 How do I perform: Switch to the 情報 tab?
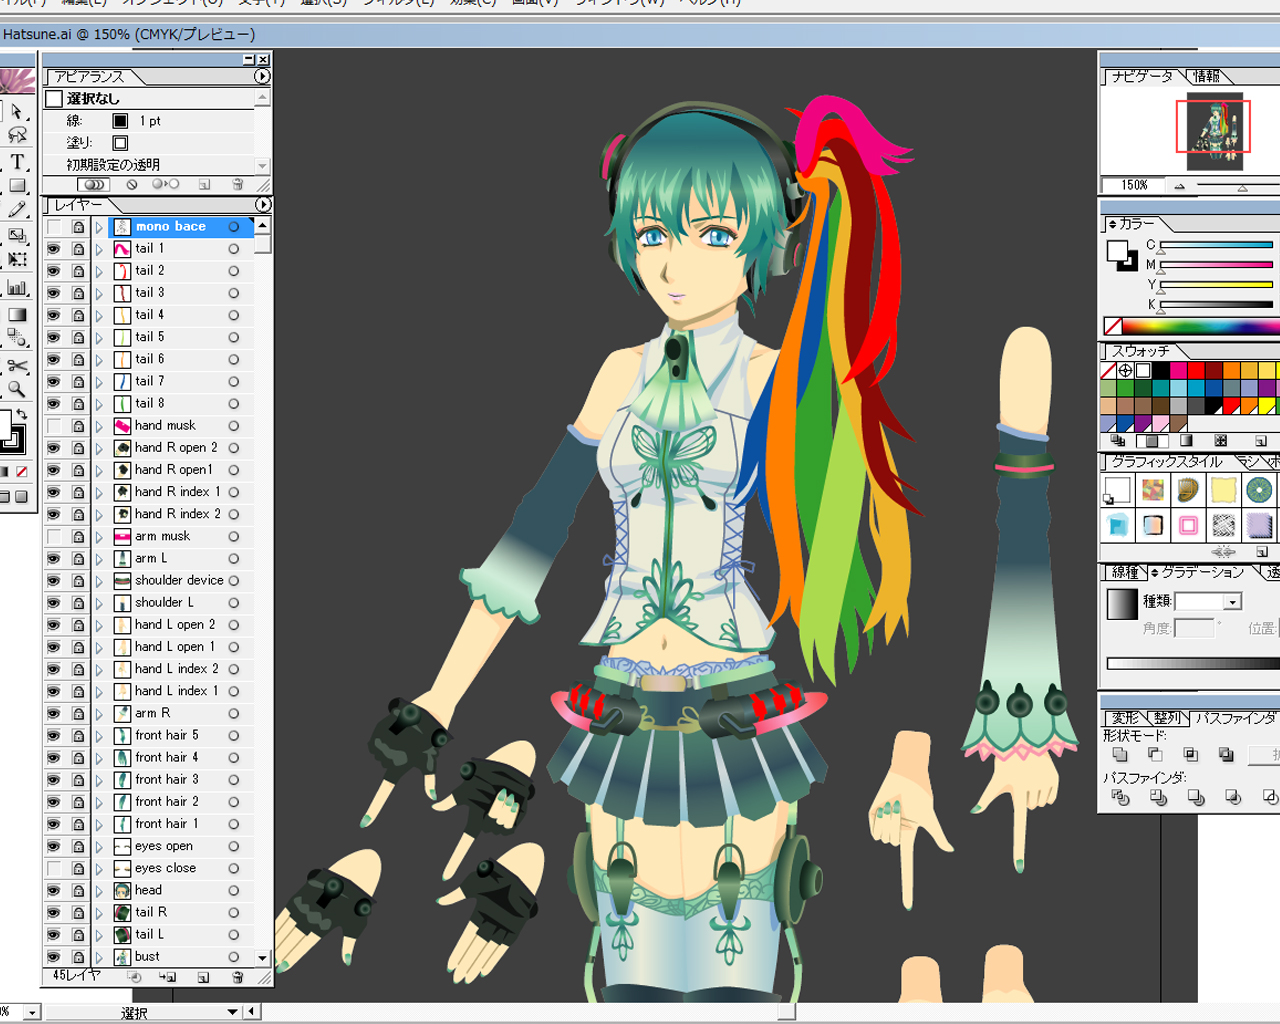1207,76
